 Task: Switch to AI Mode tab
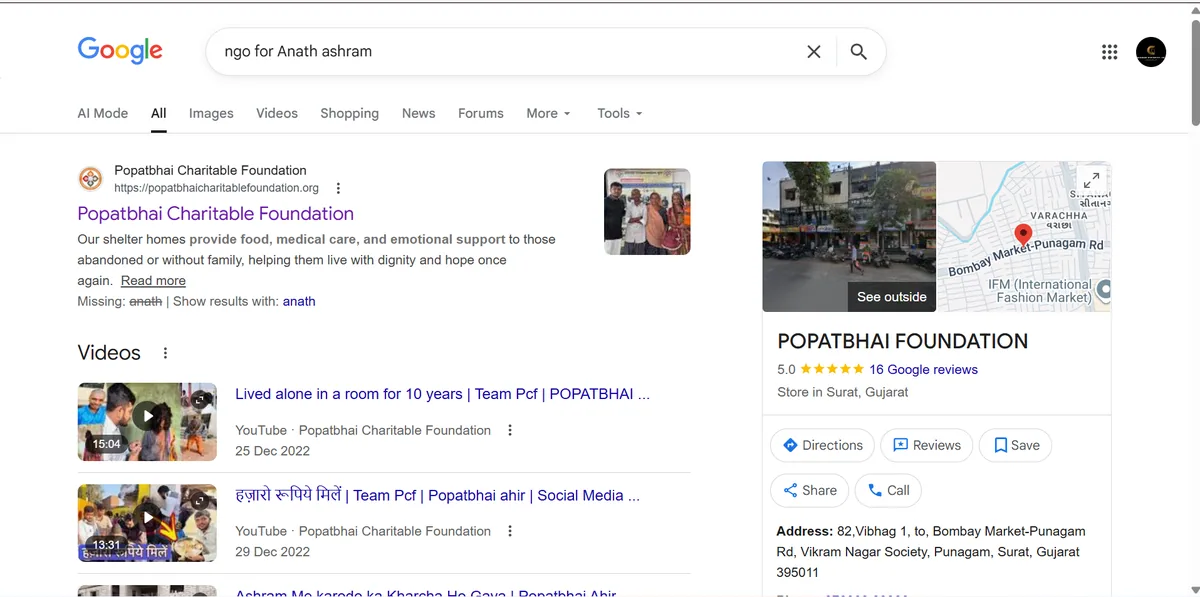(103, 113)
